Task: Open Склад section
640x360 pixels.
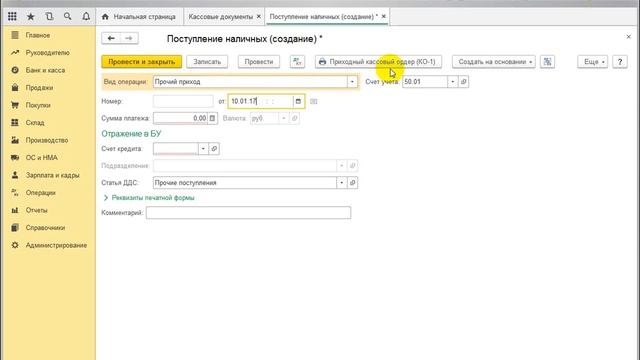Action: pos(49,122)
